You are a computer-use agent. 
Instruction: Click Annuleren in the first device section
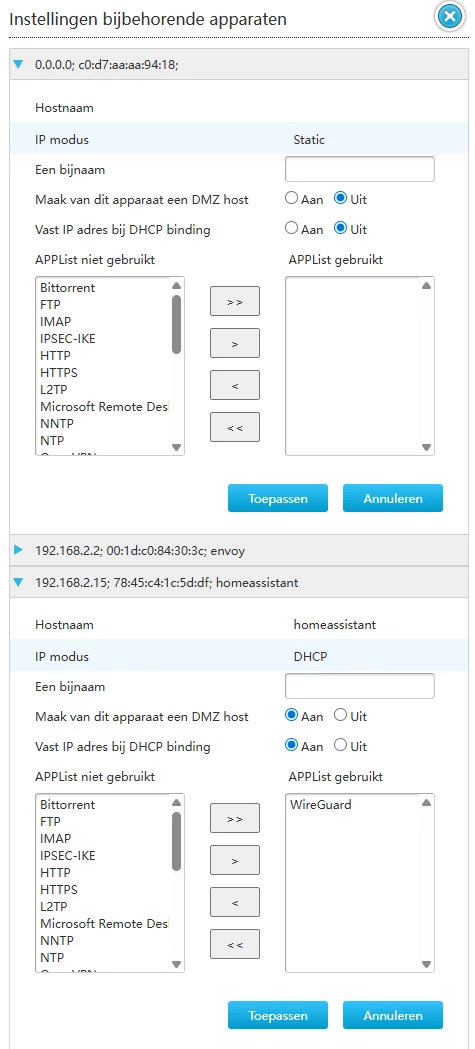393,498
